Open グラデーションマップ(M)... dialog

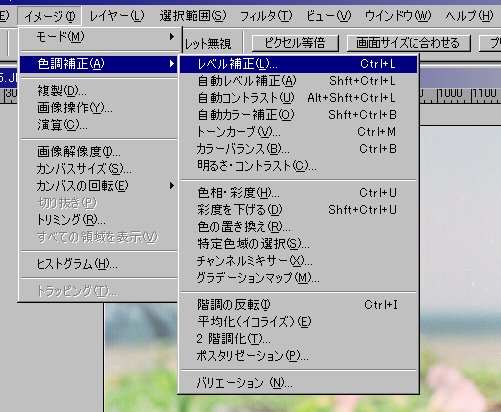(x=298, y=278)
